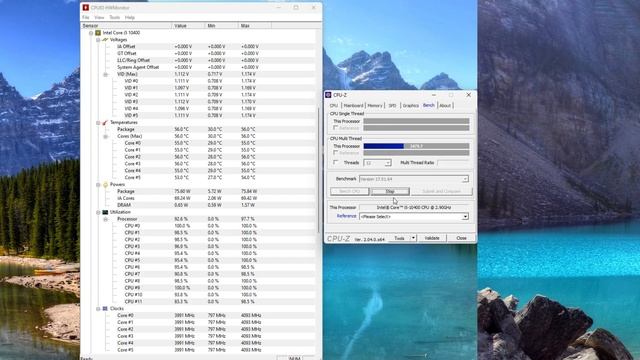
Task: Select the IA Cores power row
Action: (198, 198)
